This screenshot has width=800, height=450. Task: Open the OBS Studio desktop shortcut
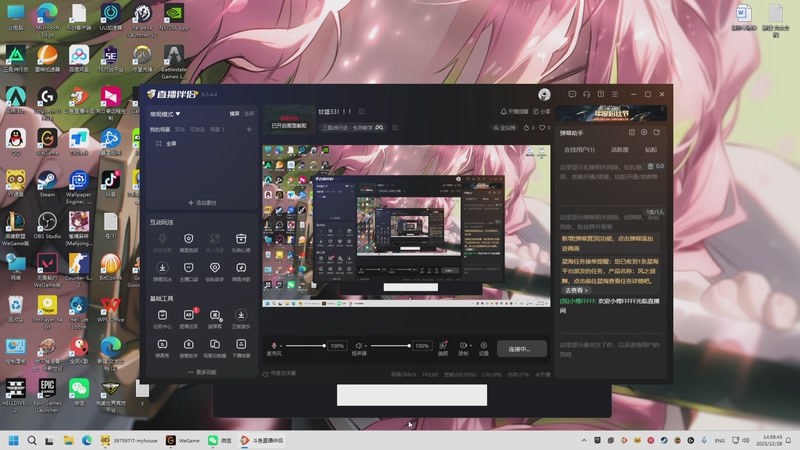pyautogui.click(x=47, y=226)
